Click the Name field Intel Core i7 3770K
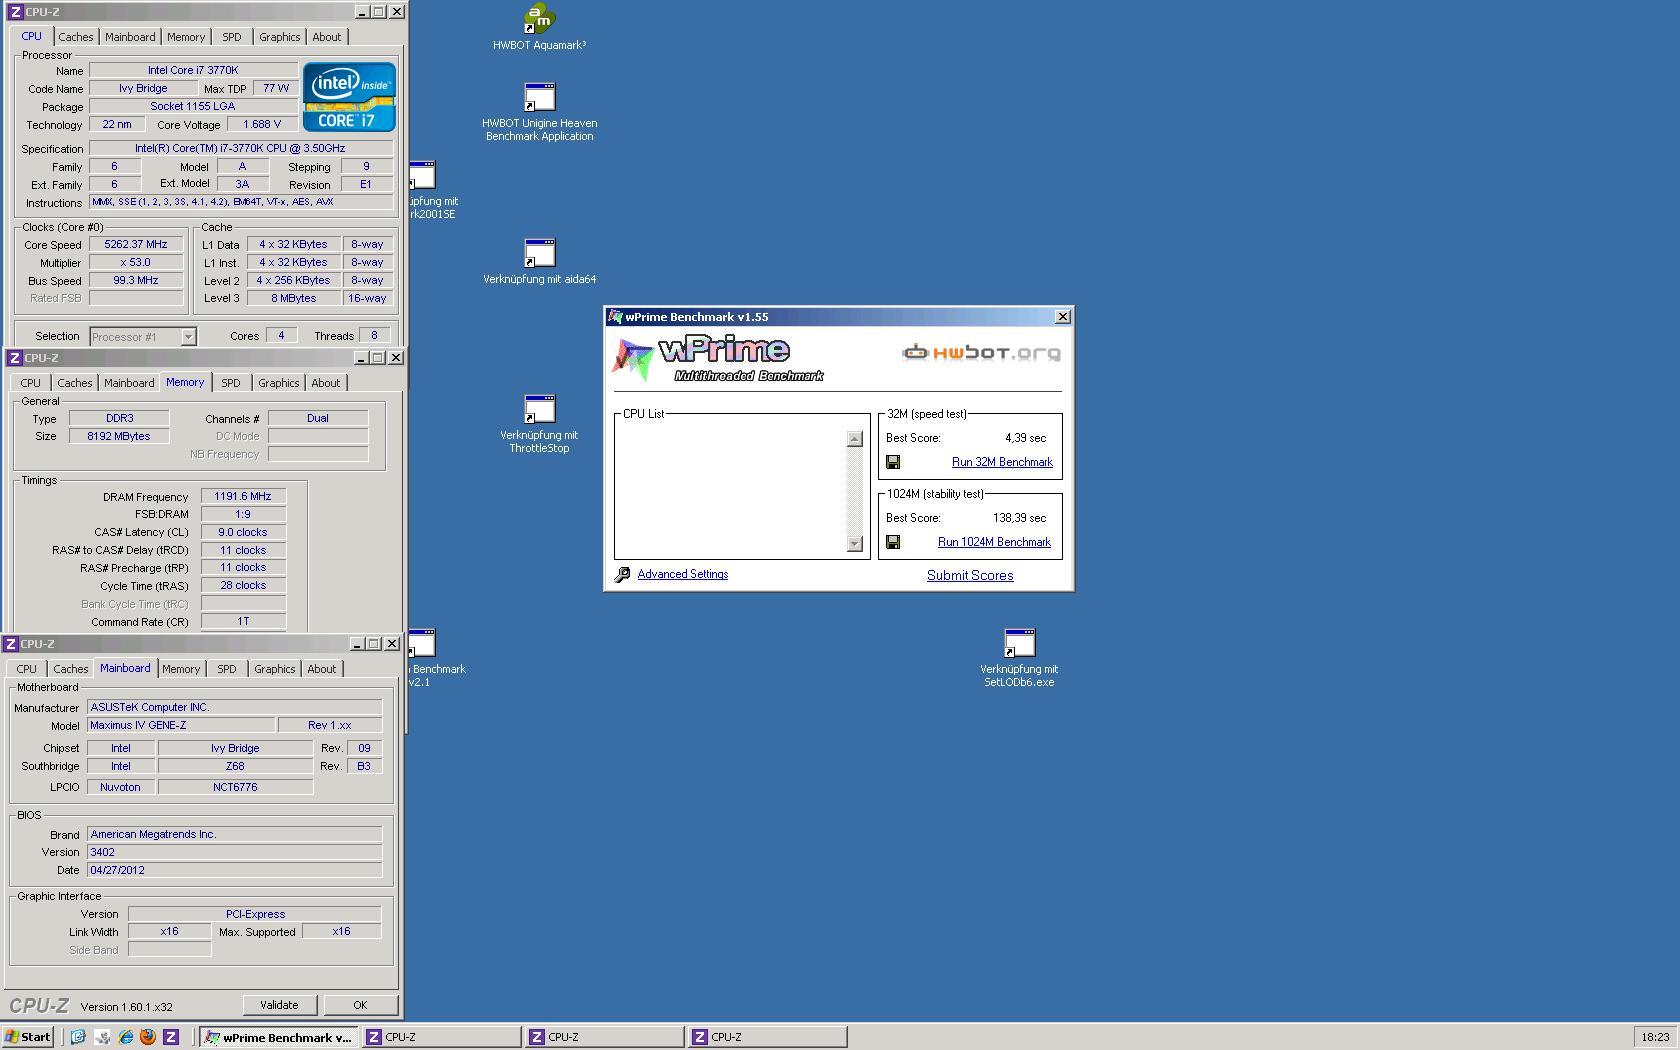The width and height of the screenshot is (1680, 1050). pos(193,70)
